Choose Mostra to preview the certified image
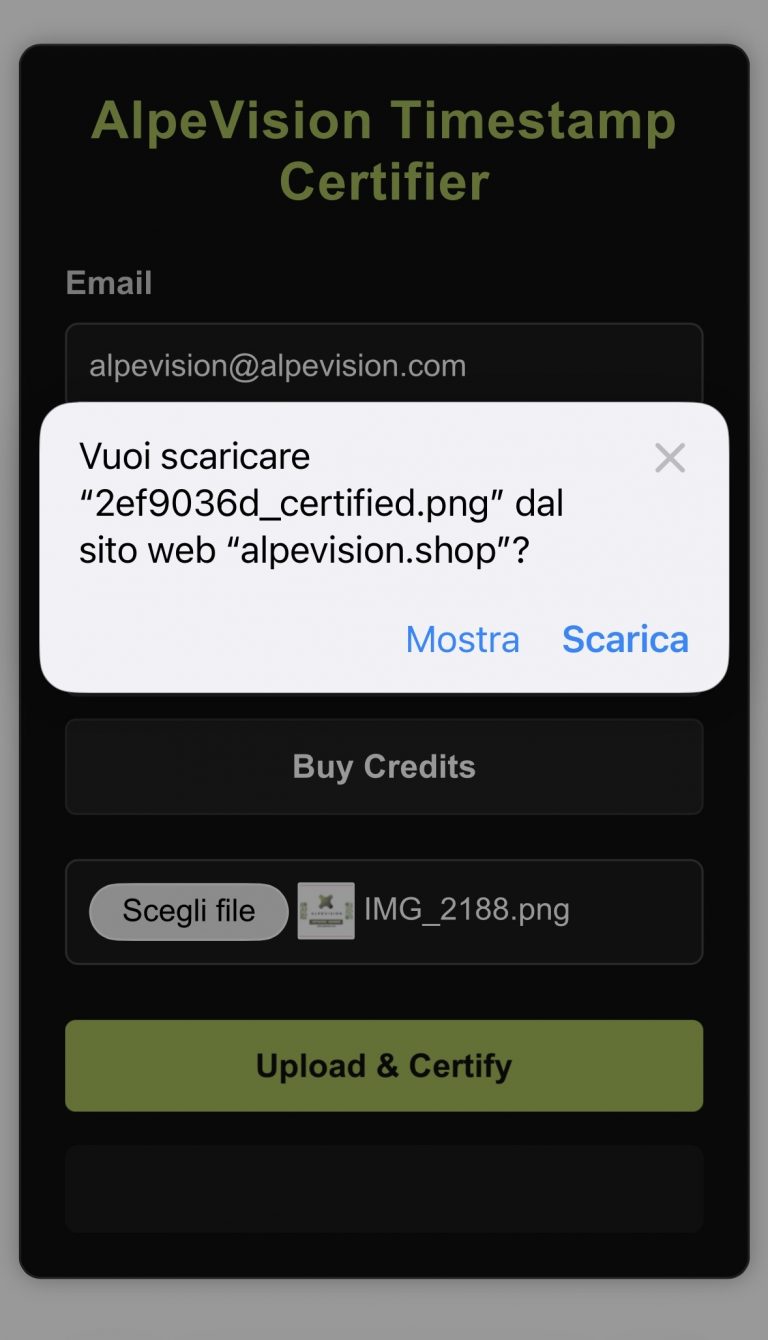768x1340 pixels. point(462,639)
